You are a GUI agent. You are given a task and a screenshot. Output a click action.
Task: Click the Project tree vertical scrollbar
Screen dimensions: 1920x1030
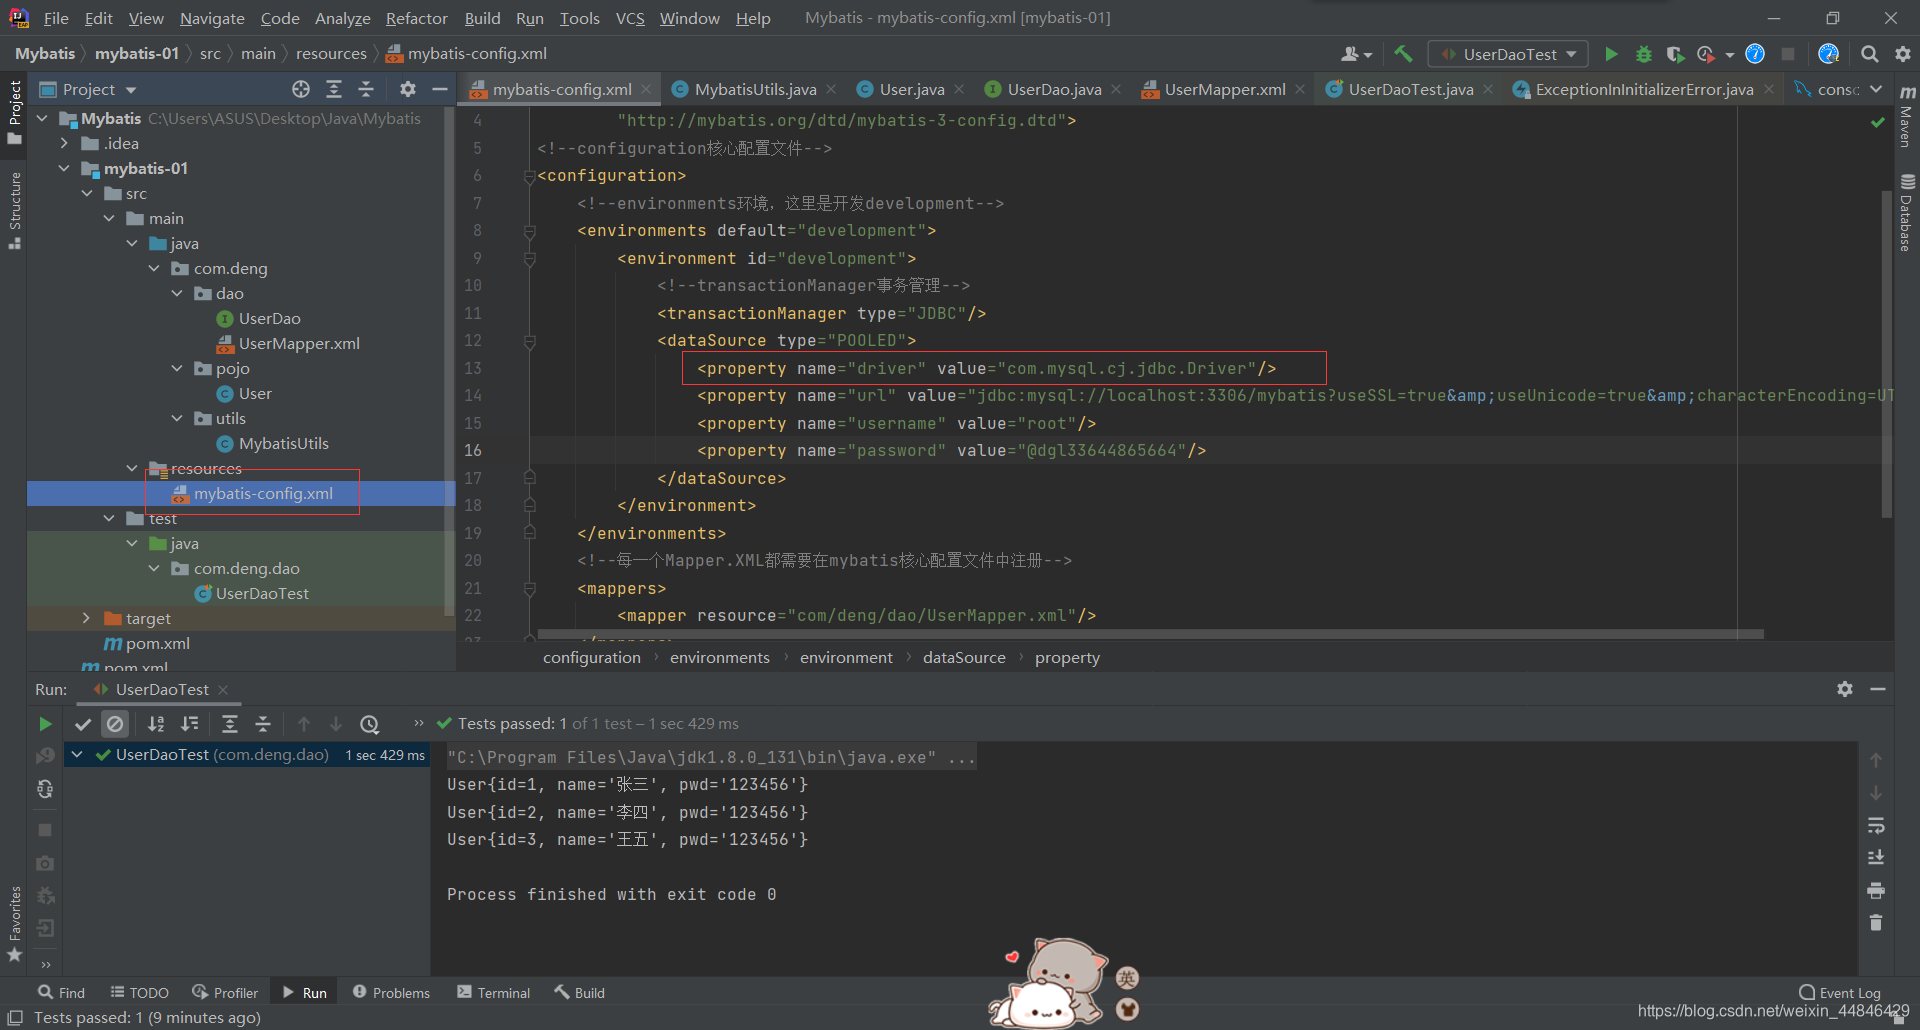coord(450,360)
